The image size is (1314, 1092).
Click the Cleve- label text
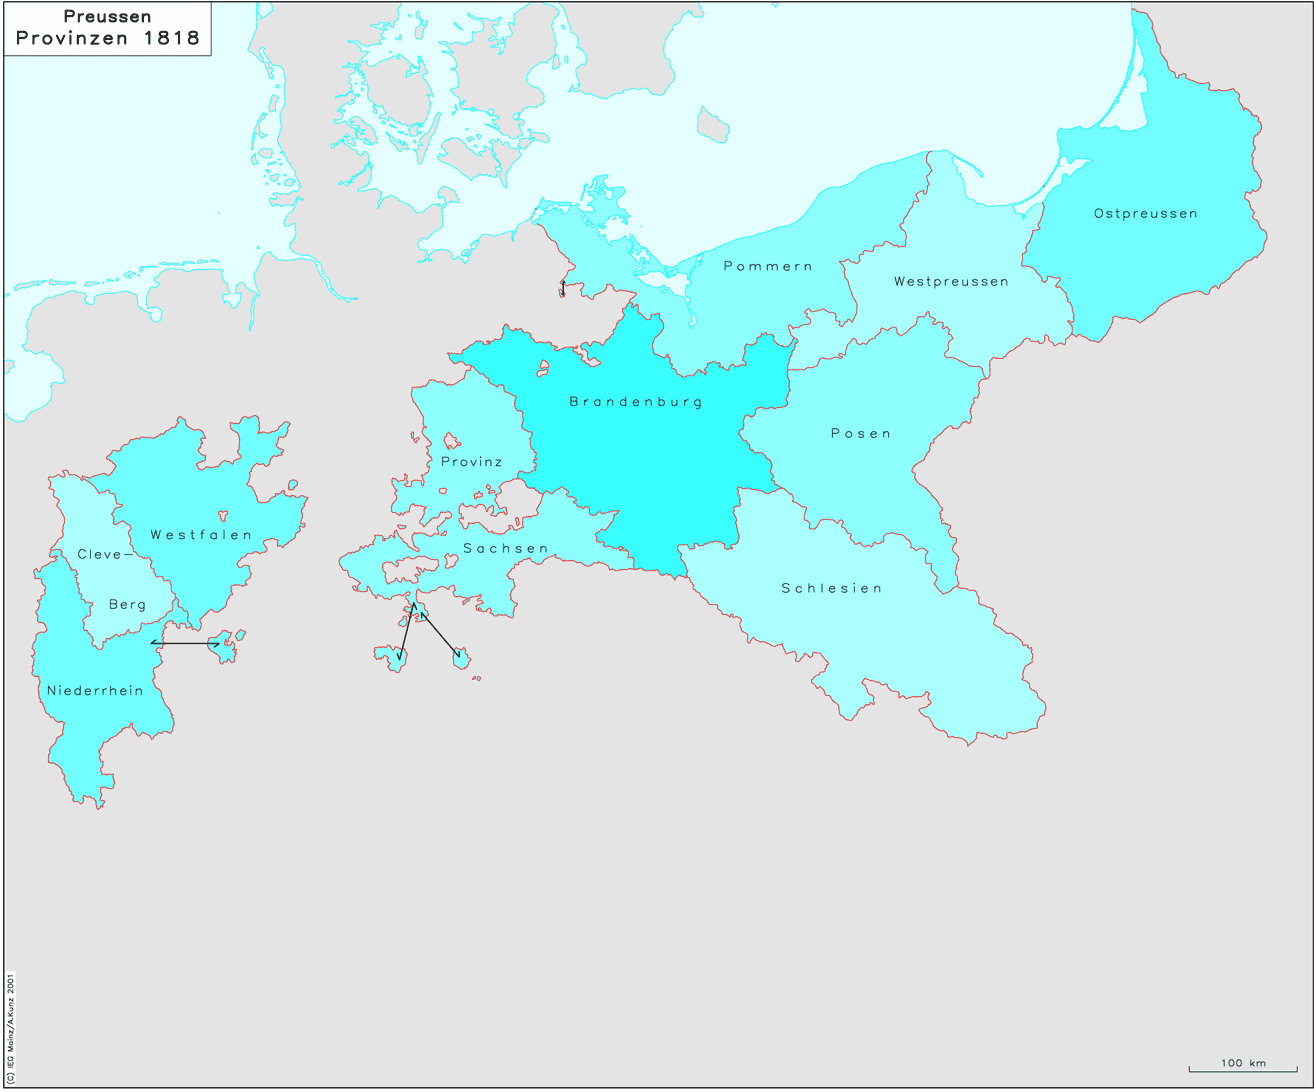point(99,555)
